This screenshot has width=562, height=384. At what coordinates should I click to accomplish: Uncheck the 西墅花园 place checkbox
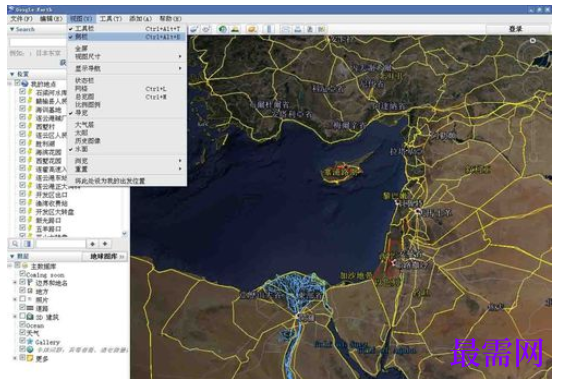click(23, 160)
